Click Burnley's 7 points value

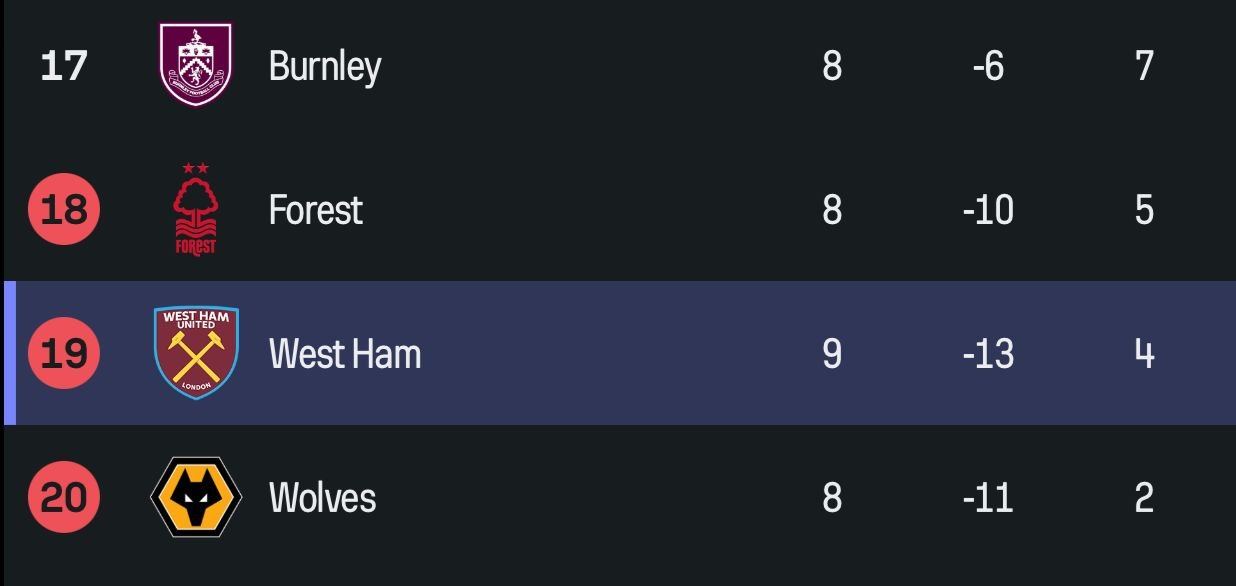[x=1144, y=66]
